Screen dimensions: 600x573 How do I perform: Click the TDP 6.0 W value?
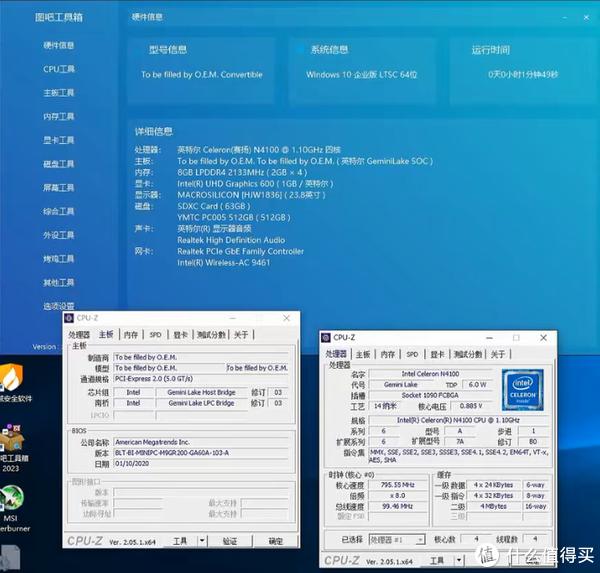click(477, 384)
